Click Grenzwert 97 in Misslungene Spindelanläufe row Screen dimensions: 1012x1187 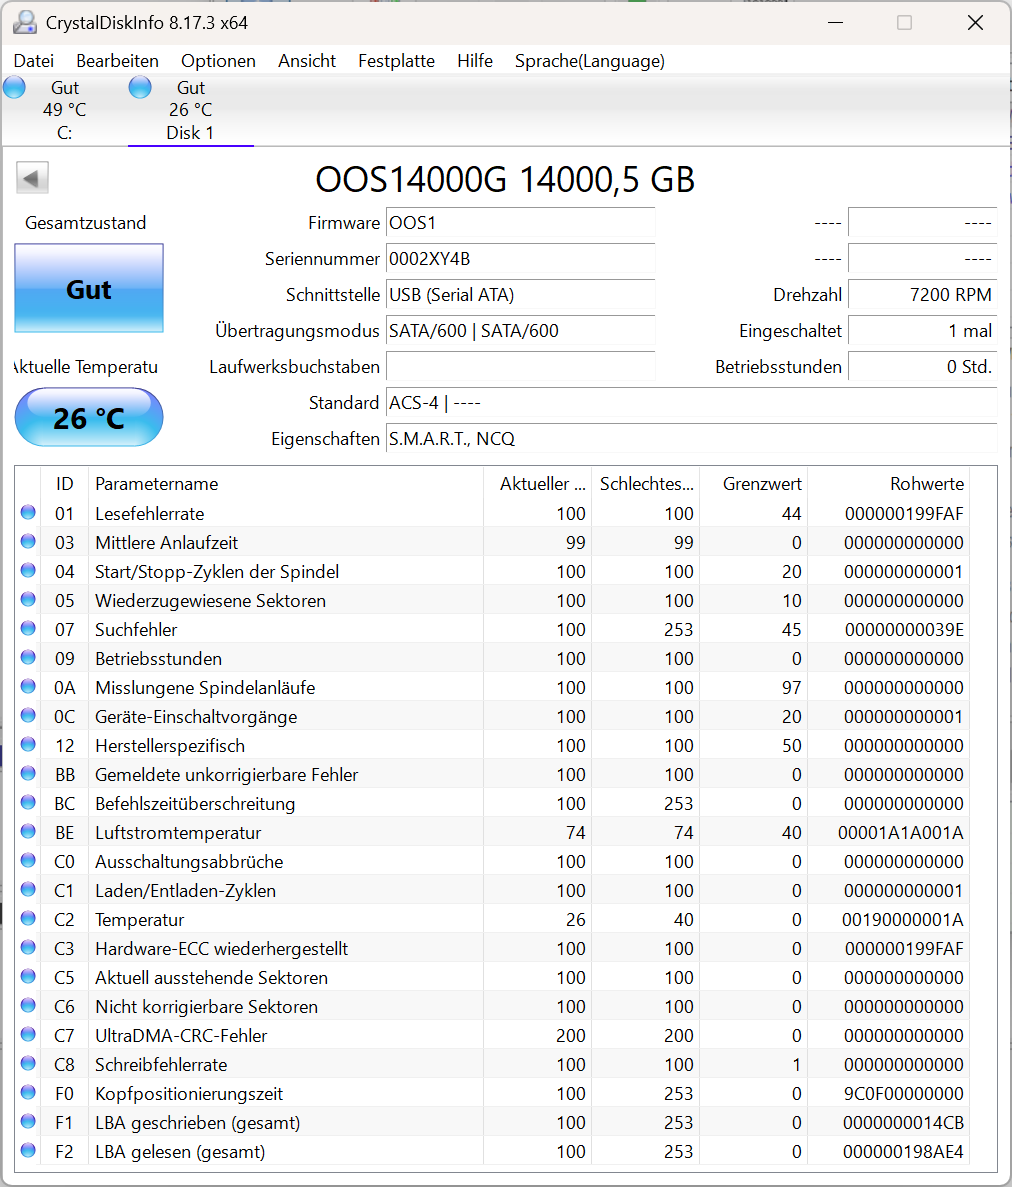pos(791,688)
